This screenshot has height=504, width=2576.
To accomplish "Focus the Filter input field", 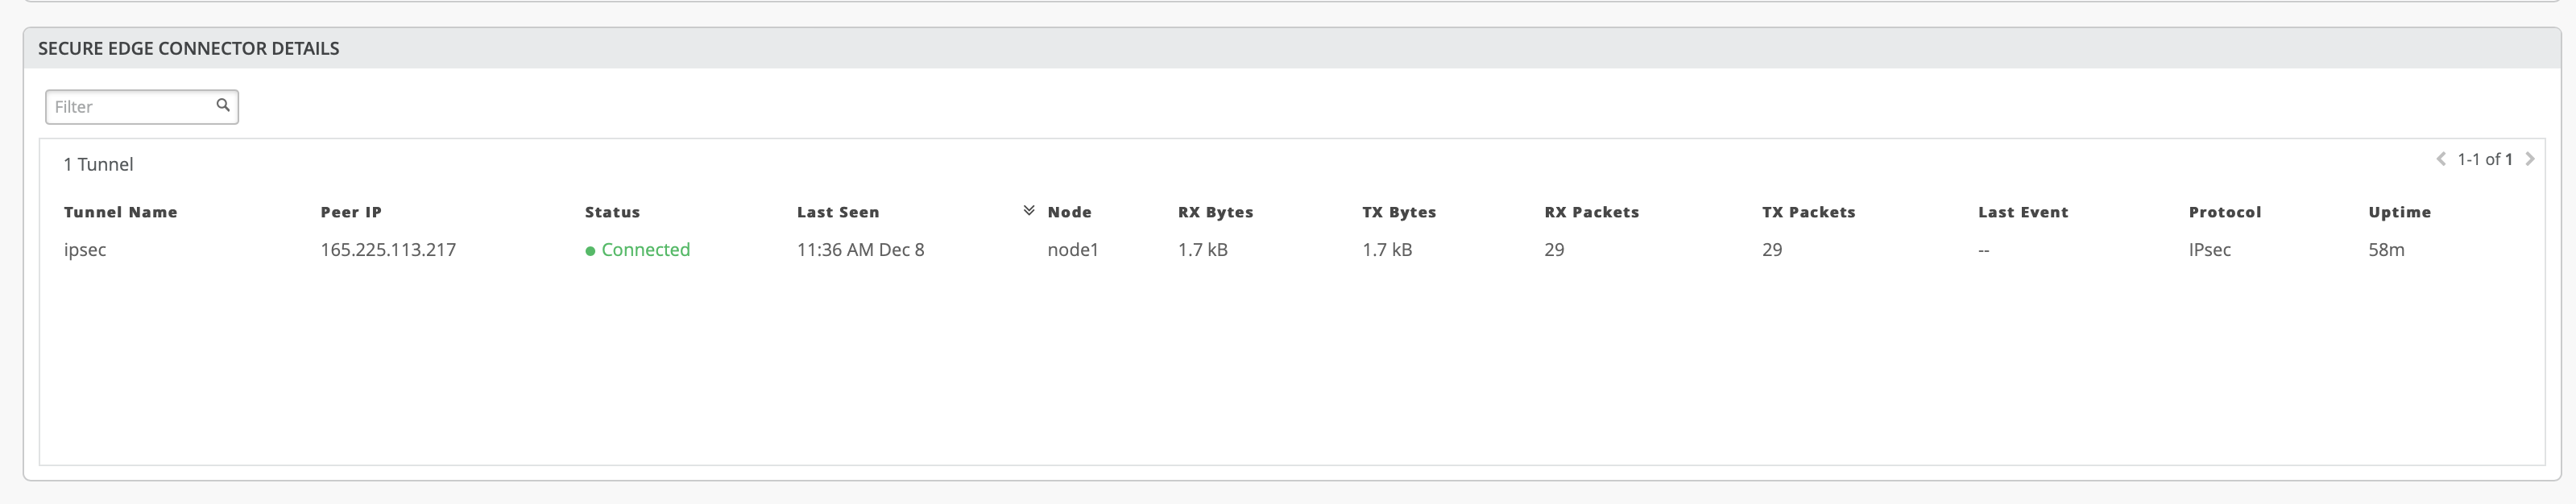I will (x=130, y=107).
